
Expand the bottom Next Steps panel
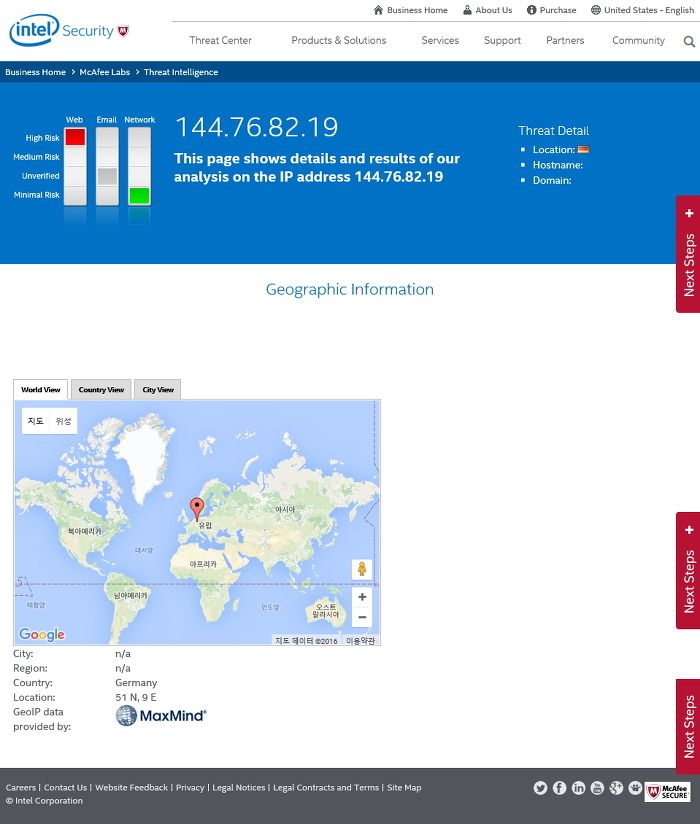(688, 726)
